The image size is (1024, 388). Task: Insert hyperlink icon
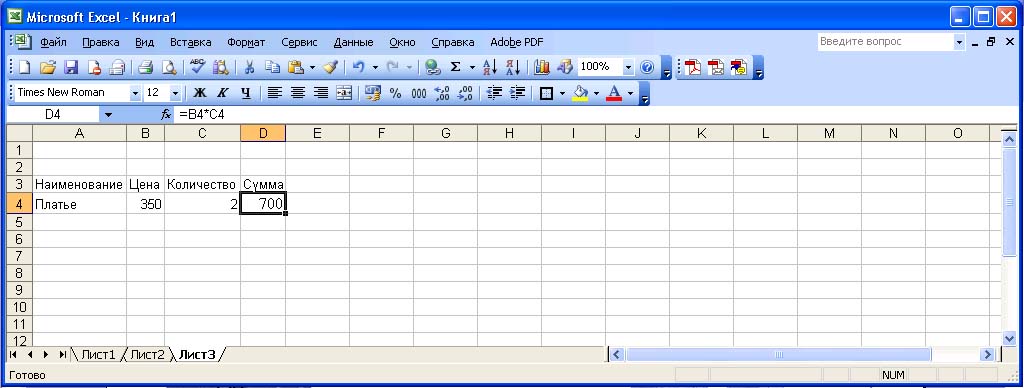pos(432,67)
